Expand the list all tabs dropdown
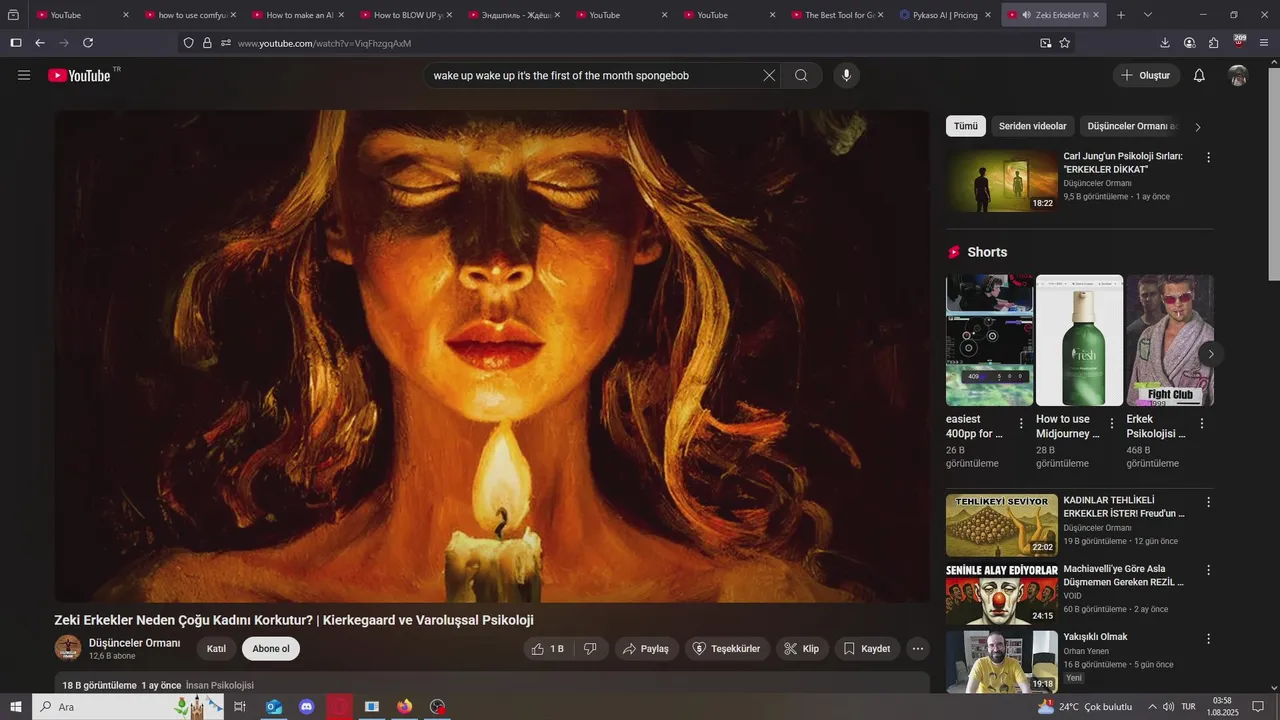This screenshot has width=1280, height=720. [x=1148, y=15]
